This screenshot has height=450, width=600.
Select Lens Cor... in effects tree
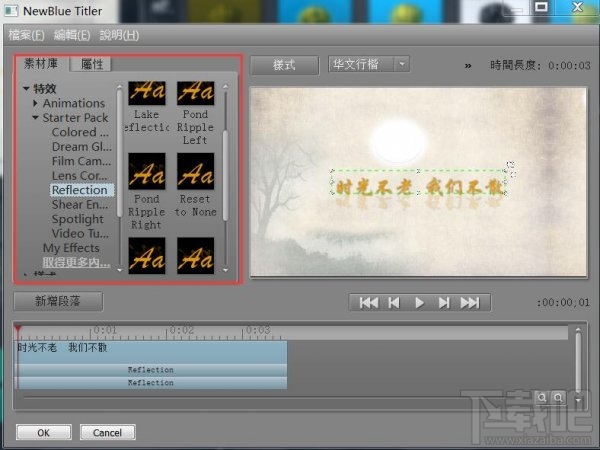[x=80, y=176]
